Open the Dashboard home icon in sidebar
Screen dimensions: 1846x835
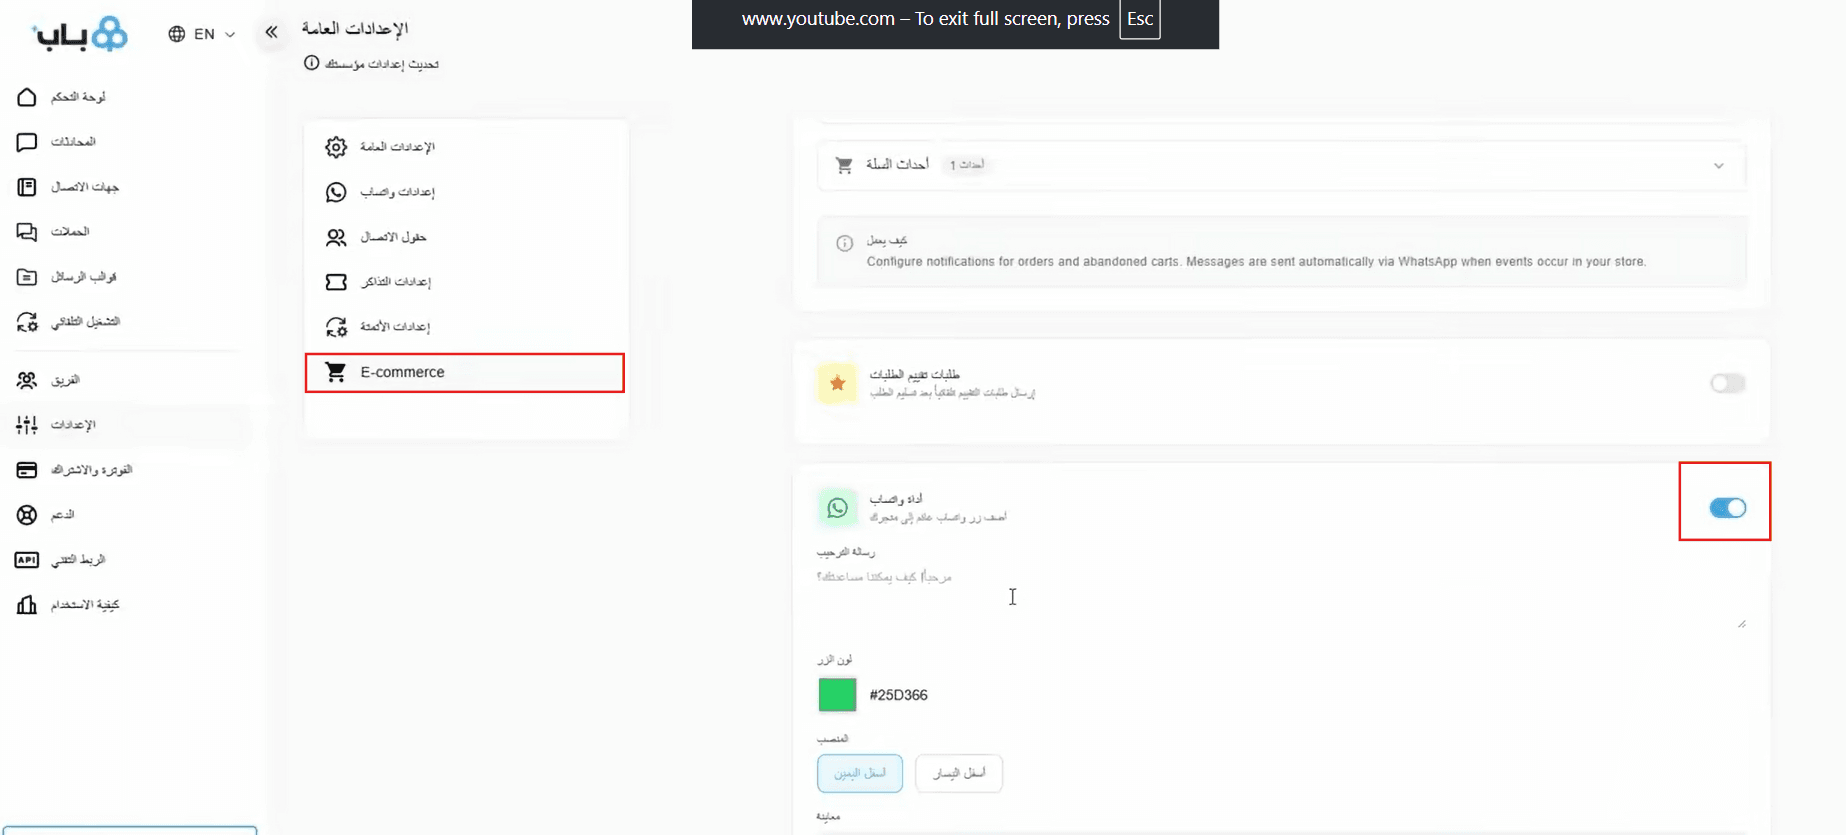[27, 97]
